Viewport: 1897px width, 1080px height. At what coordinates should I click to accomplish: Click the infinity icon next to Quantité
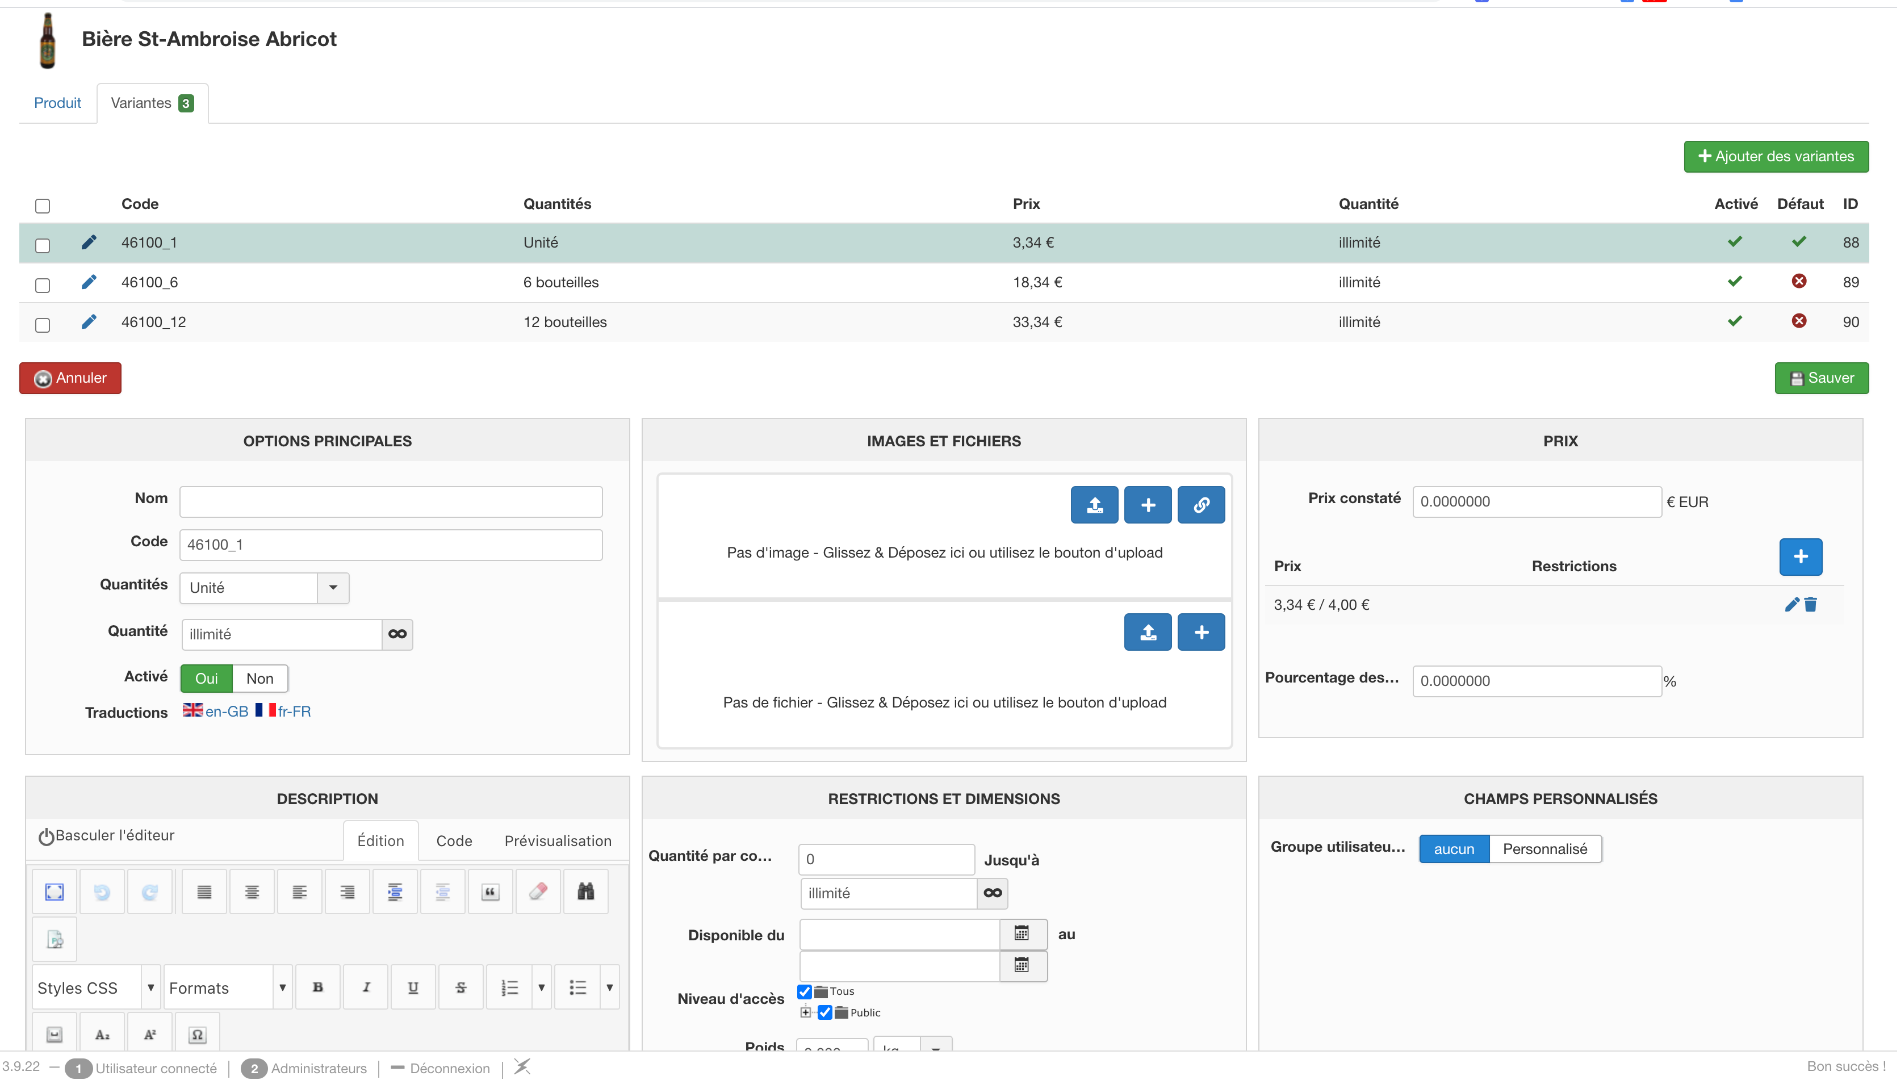point(397,634)
